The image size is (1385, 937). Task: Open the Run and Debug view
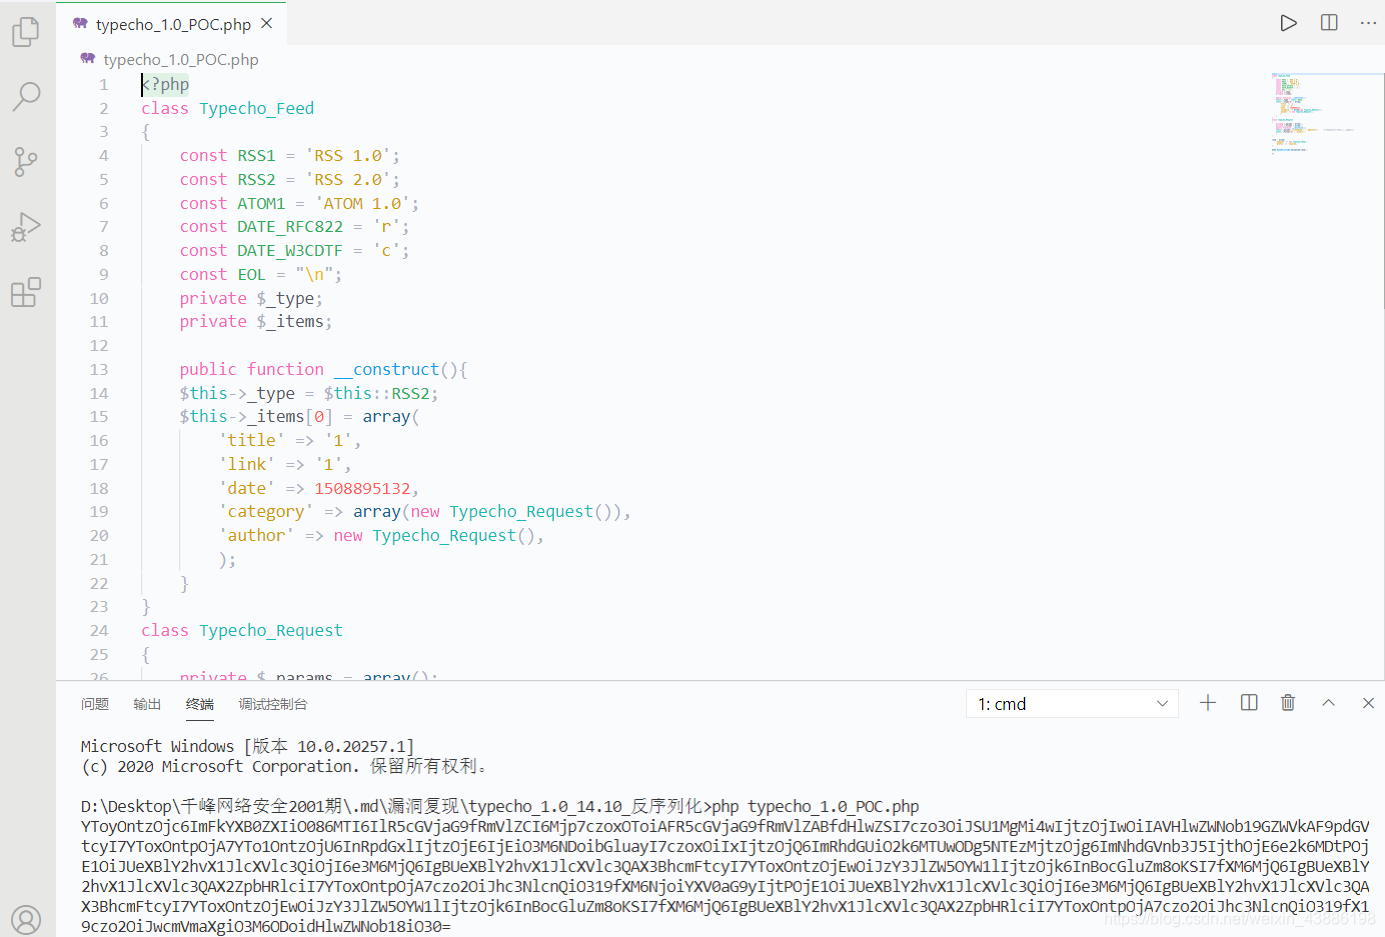(x=26, y=227)
